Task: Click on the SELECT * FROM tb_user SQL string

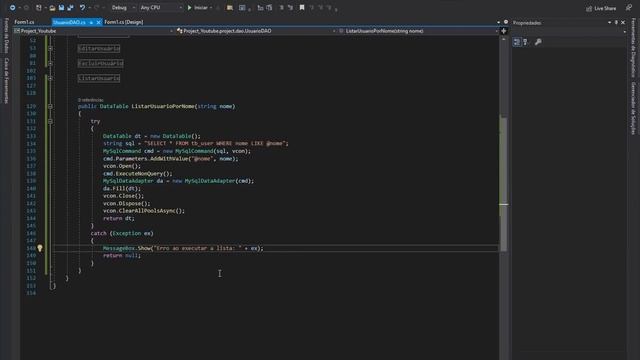Action: (216, 144)
